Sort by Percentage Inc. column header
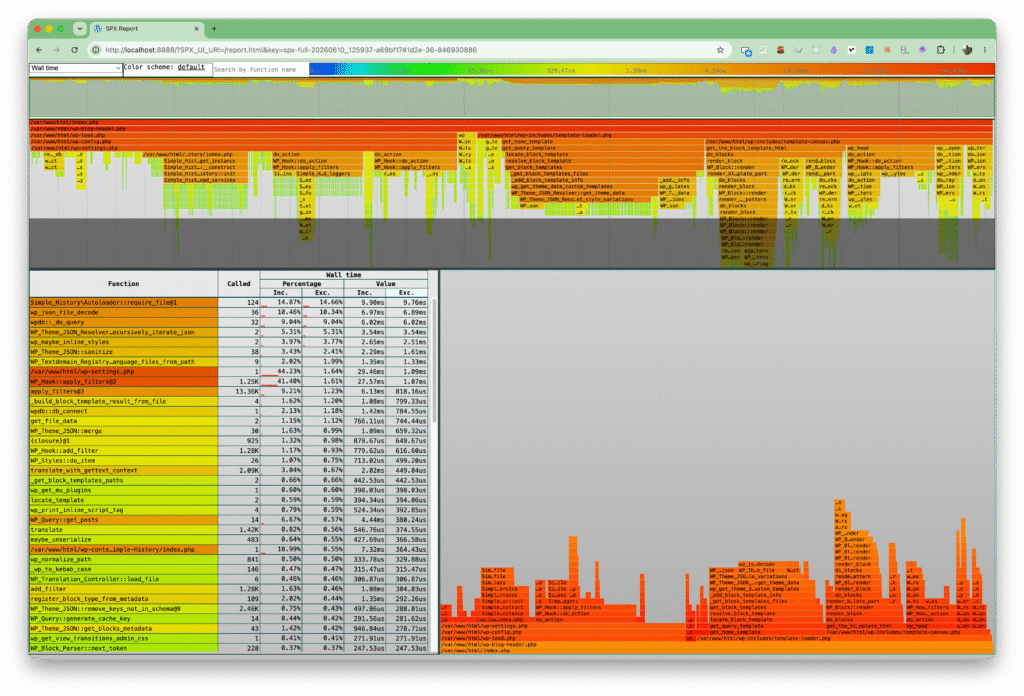This screenshot has height=696, width=1024. 281,293
